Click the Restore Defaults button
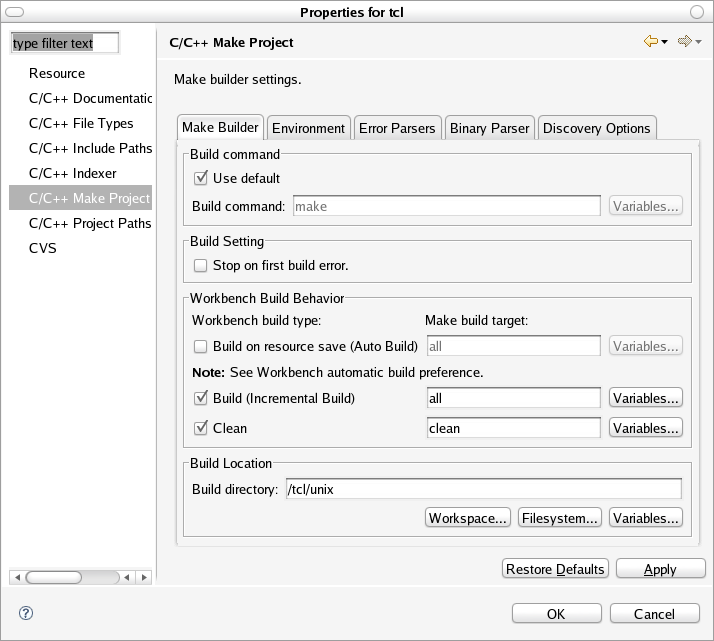This screenshot has height=641, width=714. point(555,569)
